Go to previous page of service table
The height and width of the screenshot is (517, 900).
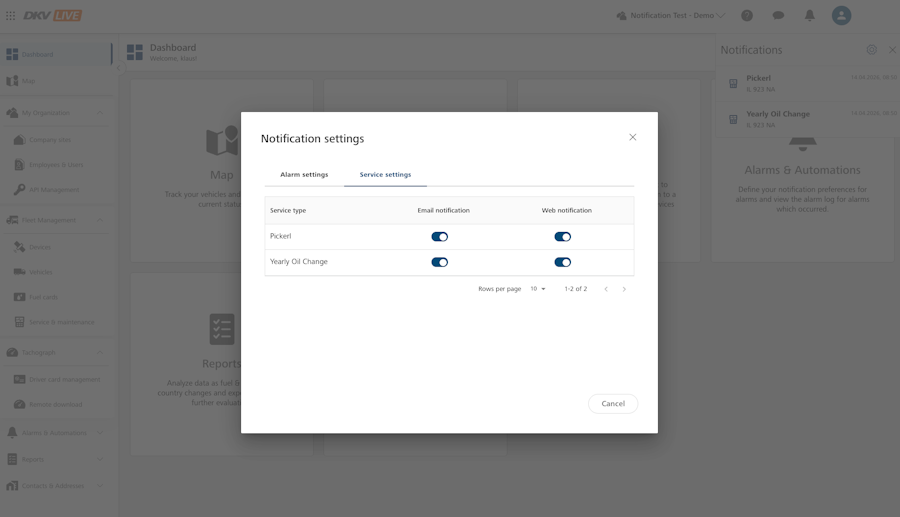click(x=606, y=289)
